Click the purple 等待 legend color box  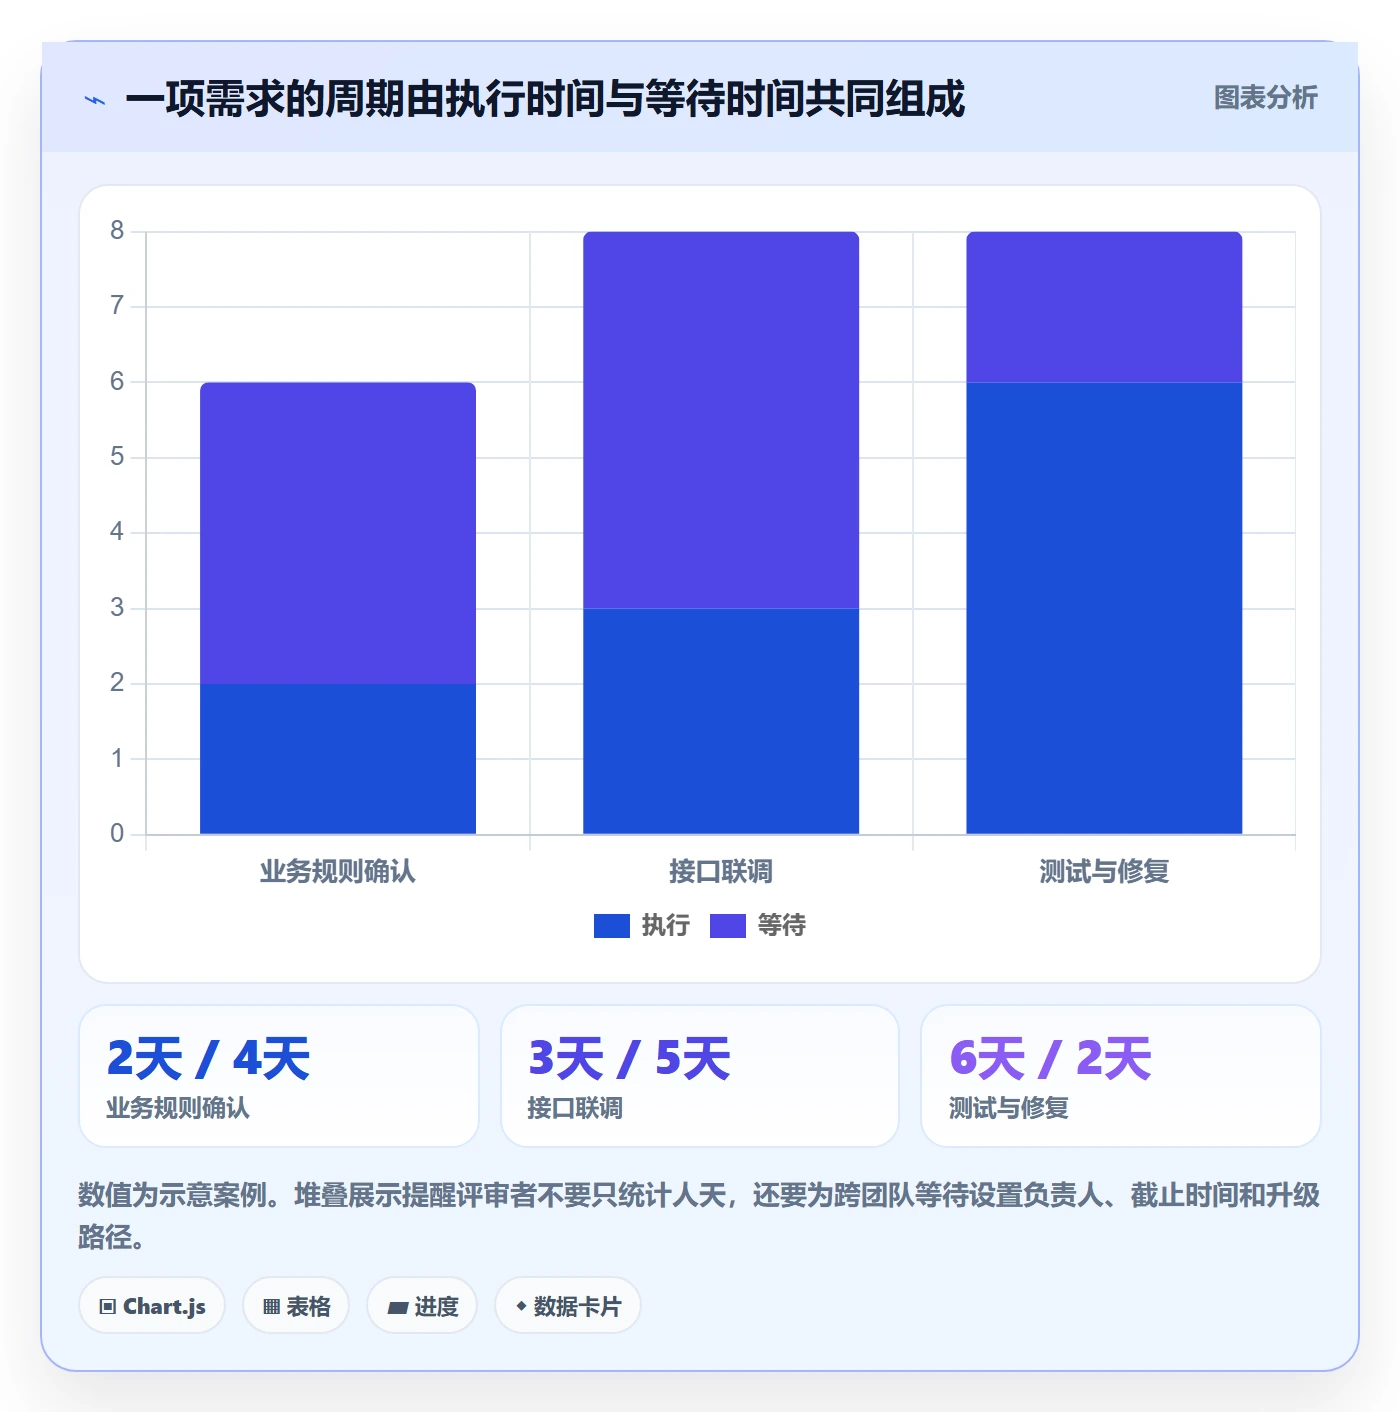click(728, 926)
